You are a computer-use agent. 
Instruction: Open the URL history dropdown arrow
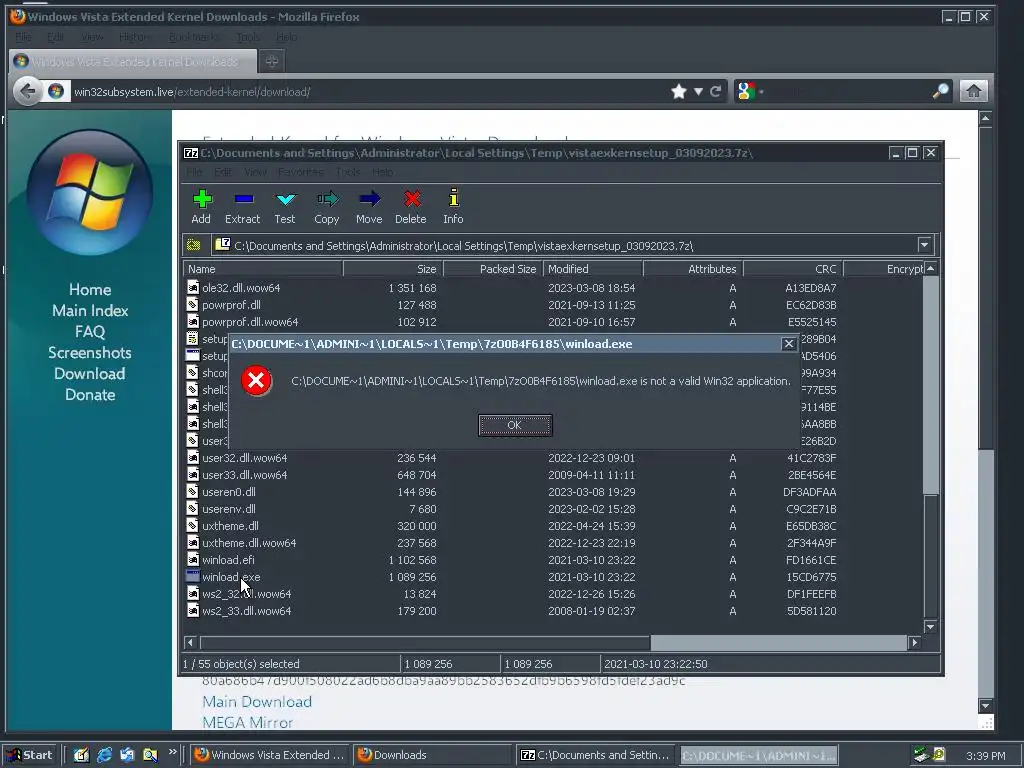click(698, 91)
